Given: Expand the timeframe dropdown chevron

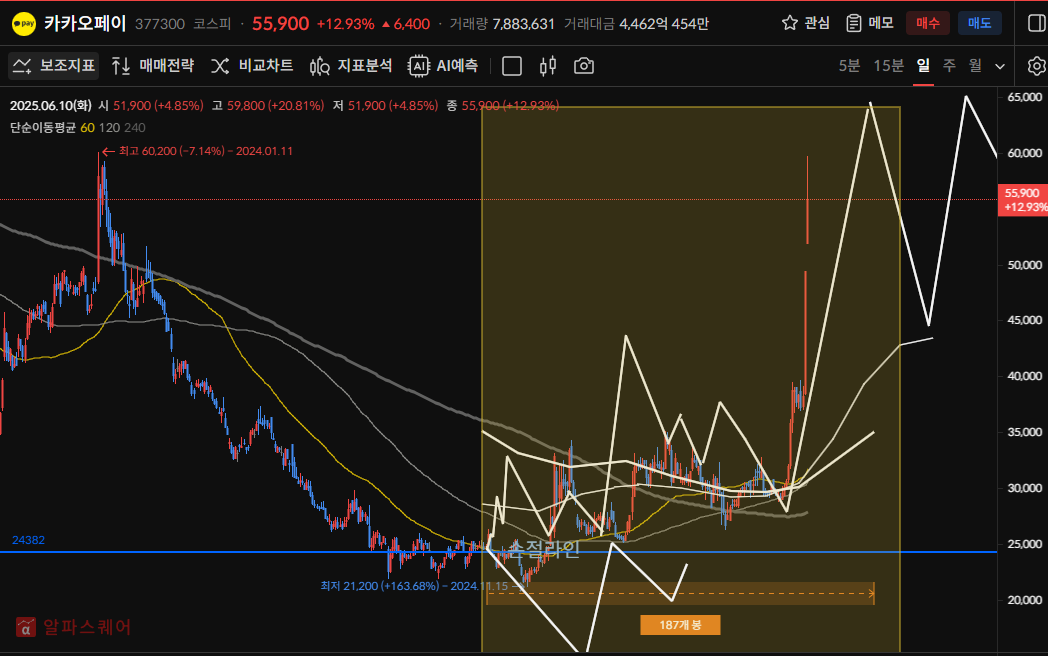Looking at the screenshot, I should [x=1000, y=66].
